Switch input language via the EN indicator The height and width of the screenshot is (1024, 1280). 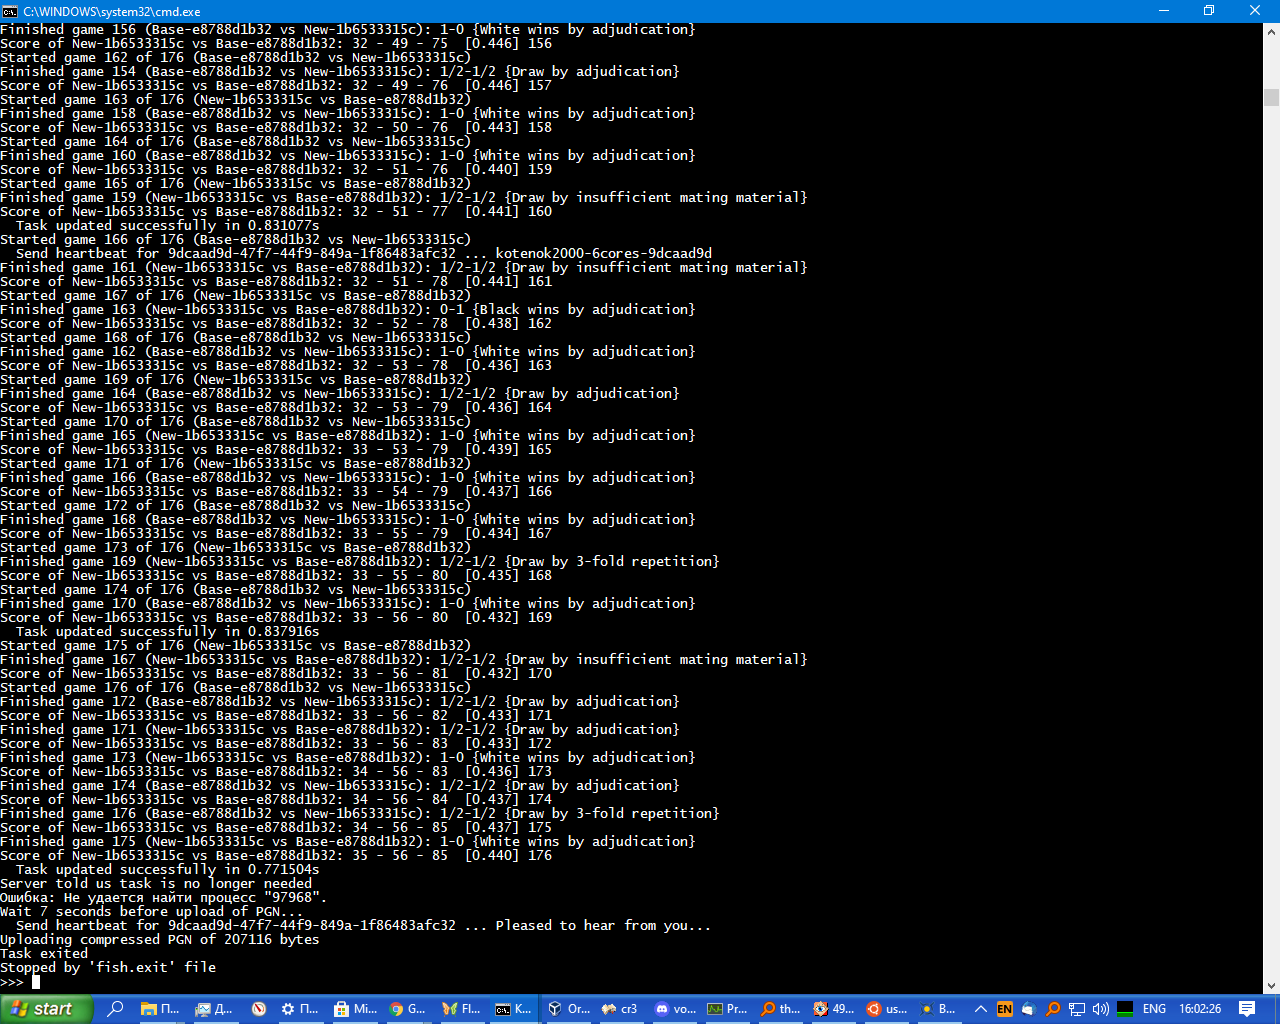pos(1003,1009)
